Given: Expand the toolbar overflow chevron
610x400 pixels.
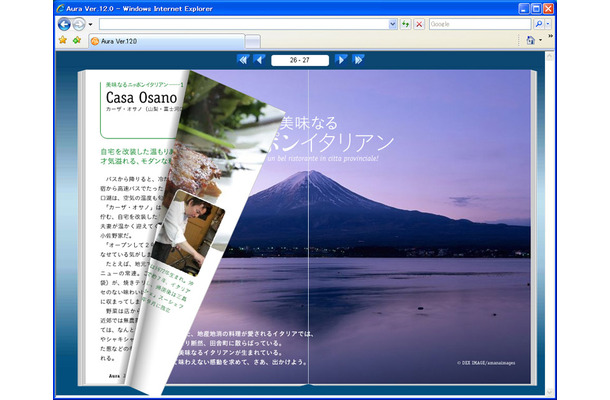Looking at the screenshot, I should click(550, 36).
